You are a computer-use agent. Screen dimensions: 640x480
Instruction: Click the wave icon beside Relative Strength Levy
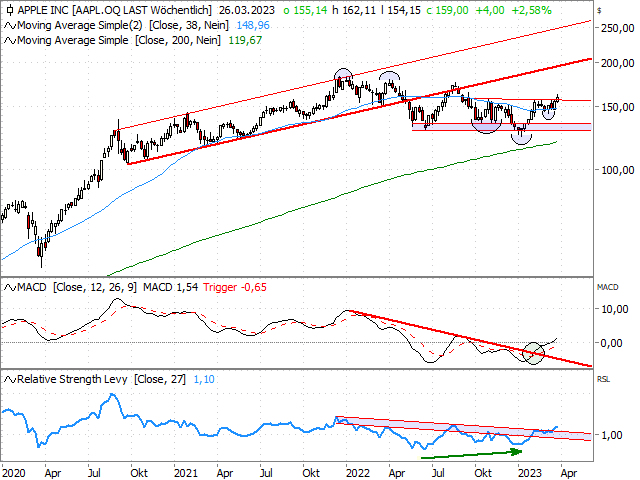pos(10,380)
